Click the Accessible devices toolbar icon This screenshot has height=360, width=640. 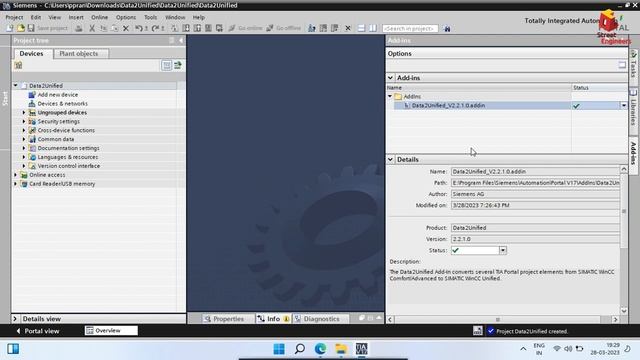(312, 28)
